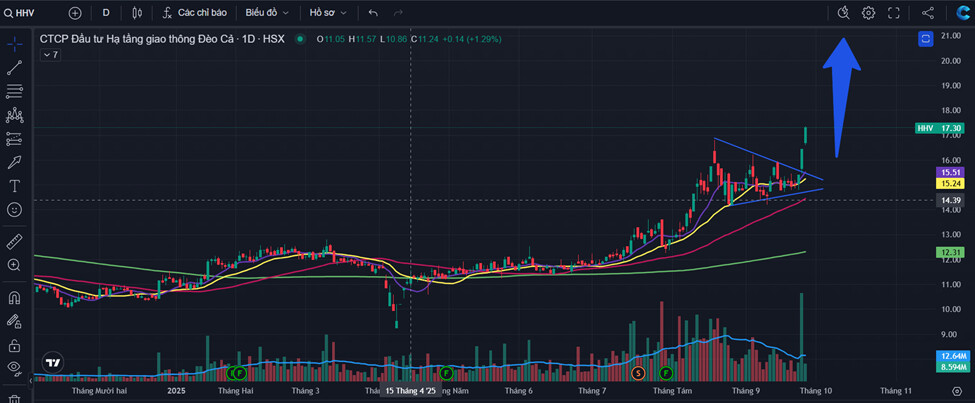Click the TradingView logo on chart

(x=53, y=363)
